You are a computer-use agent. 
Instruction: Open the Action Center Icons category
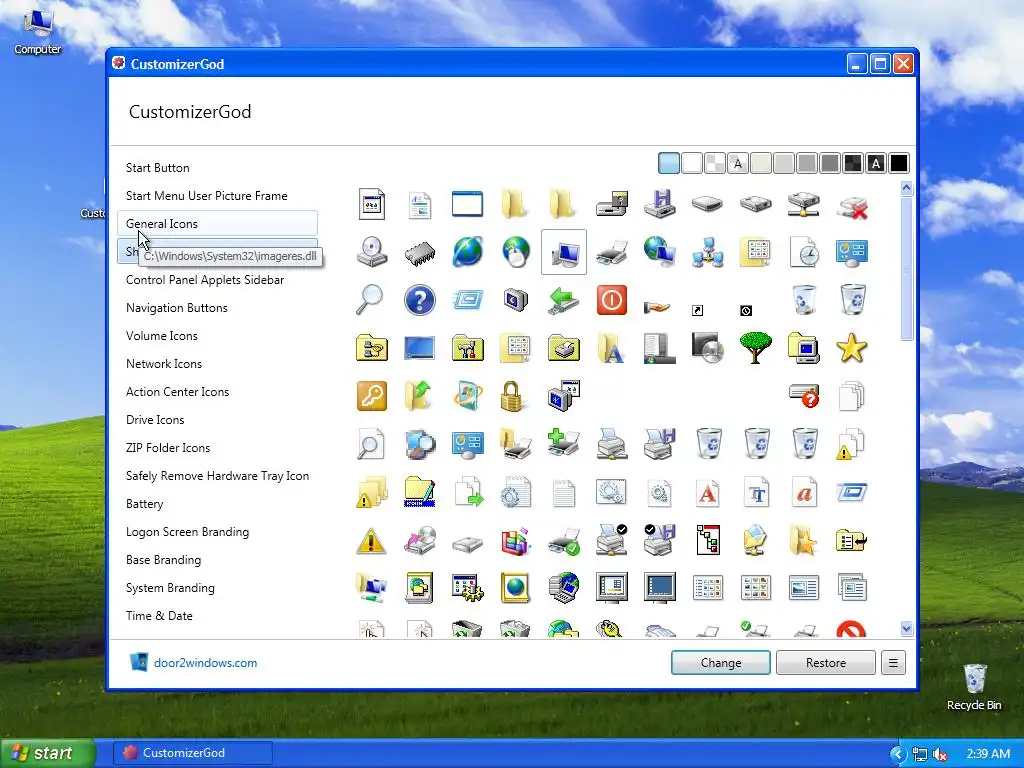click(177, 392)
